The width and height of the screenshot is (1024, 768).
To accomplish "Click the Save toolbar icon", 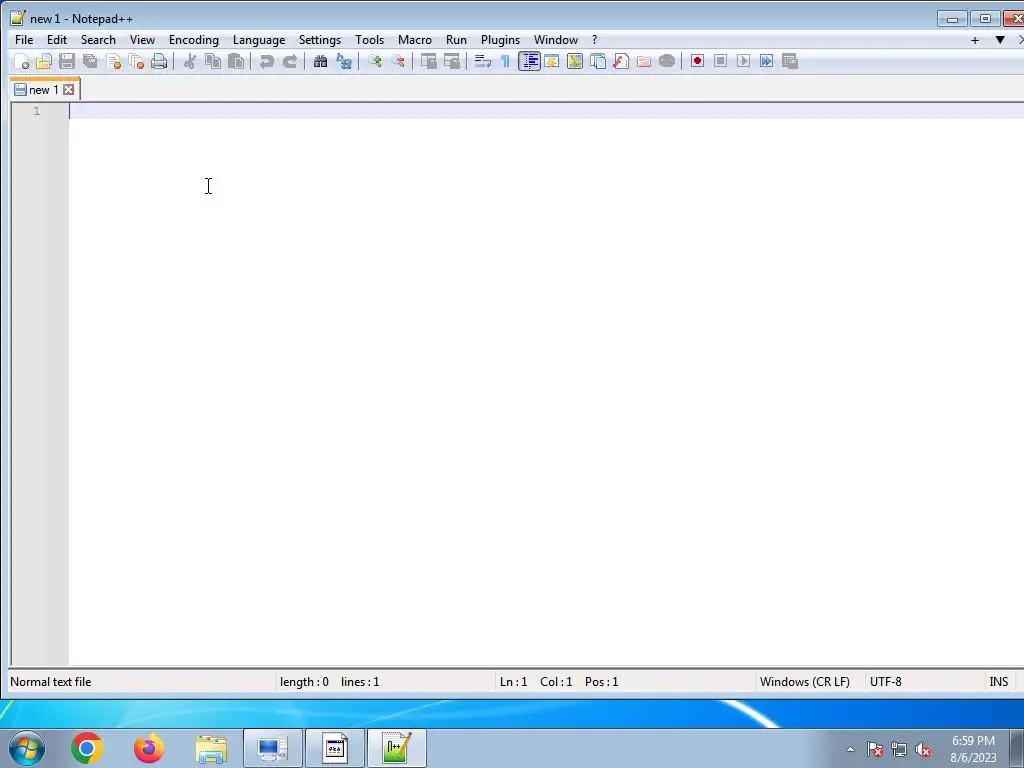I will (67, 61).
